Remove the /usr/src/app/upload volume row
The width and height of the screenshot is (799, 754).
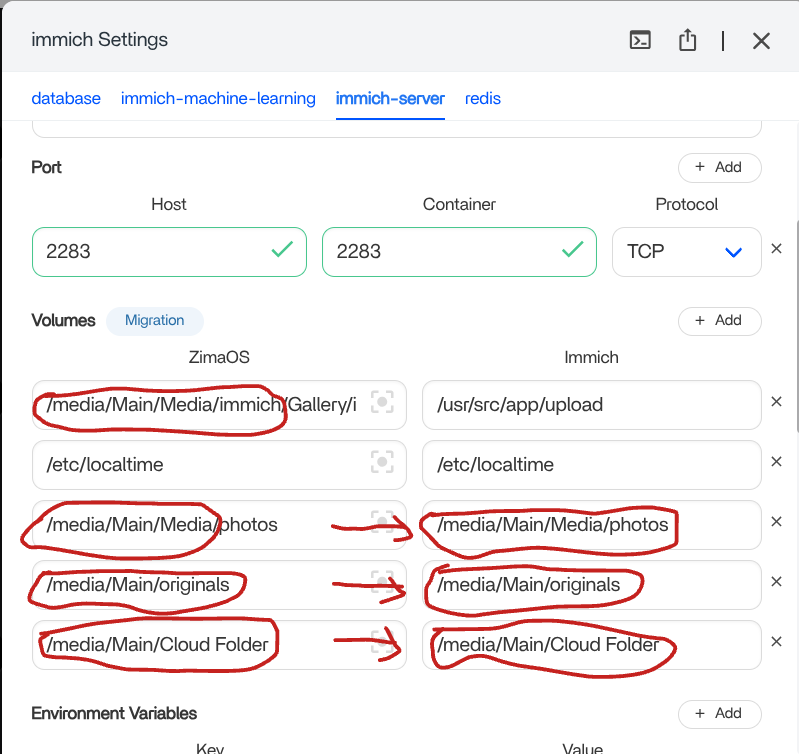tap(776, 401)
